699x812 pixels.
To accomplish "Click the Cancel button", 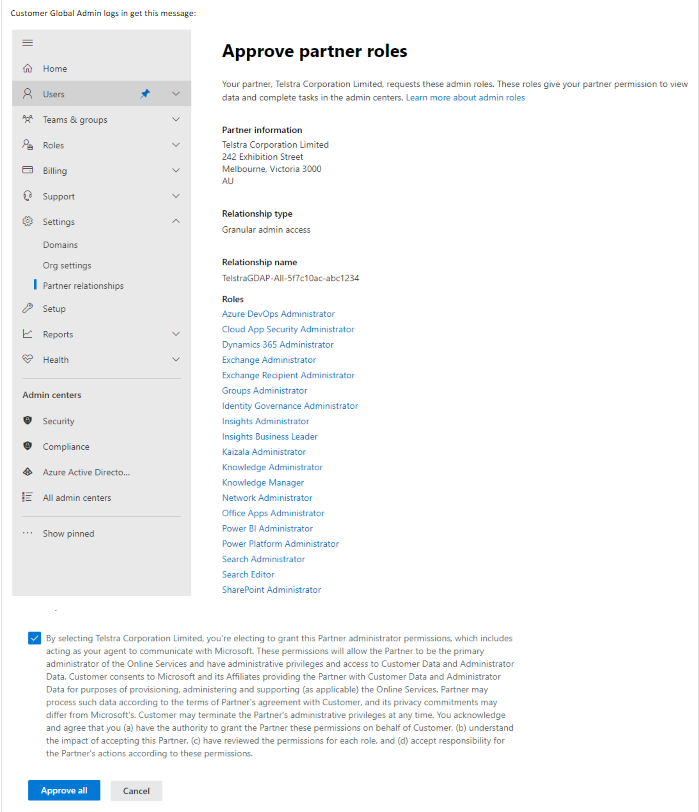I will [x=136, y=790].
